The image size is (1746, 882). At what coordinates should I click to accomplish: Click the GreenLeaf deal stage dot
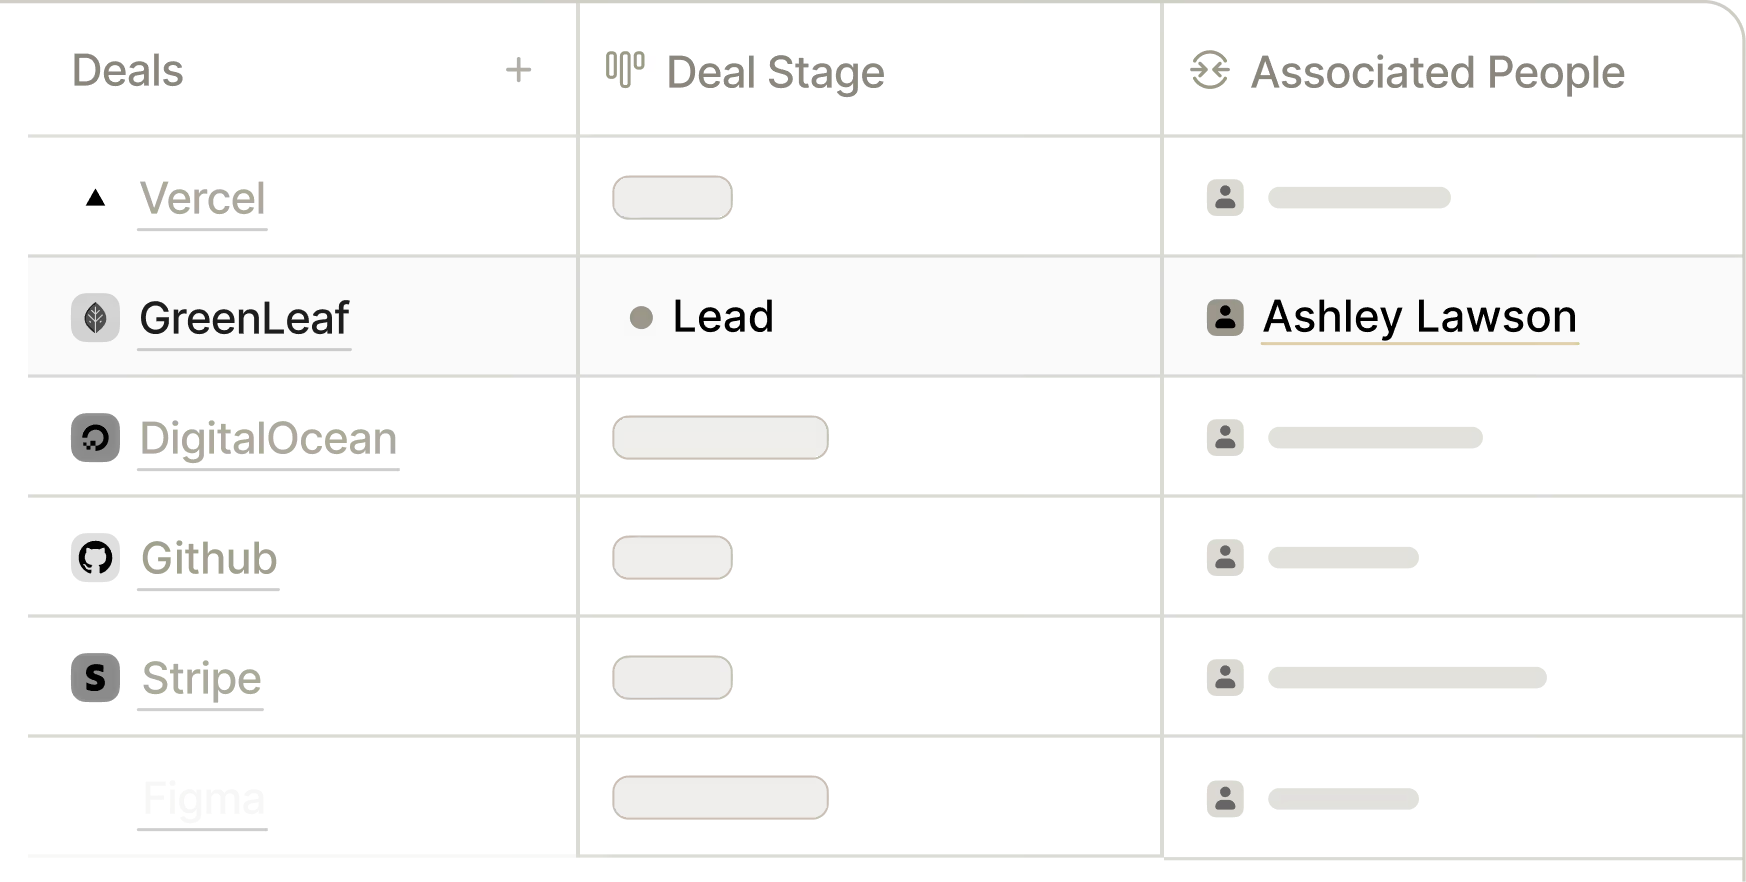641,318
